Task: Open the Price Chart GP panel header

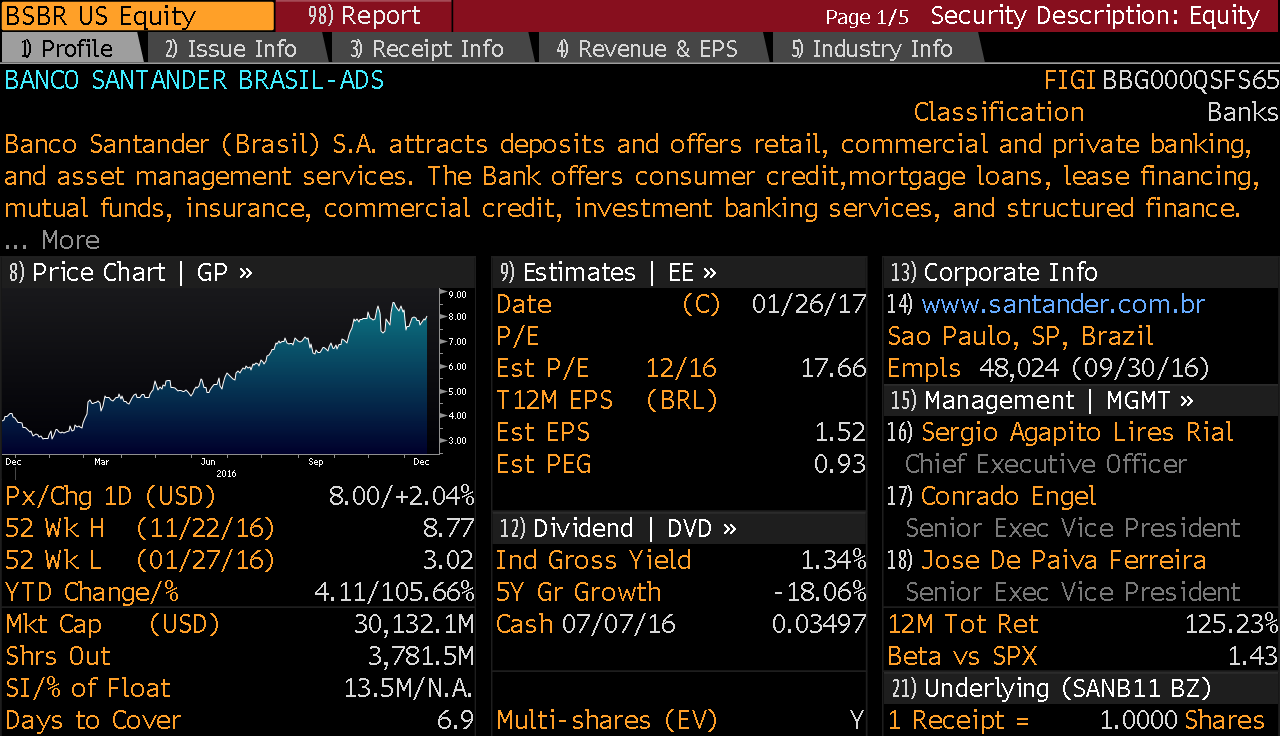Action: coord(130,273)
